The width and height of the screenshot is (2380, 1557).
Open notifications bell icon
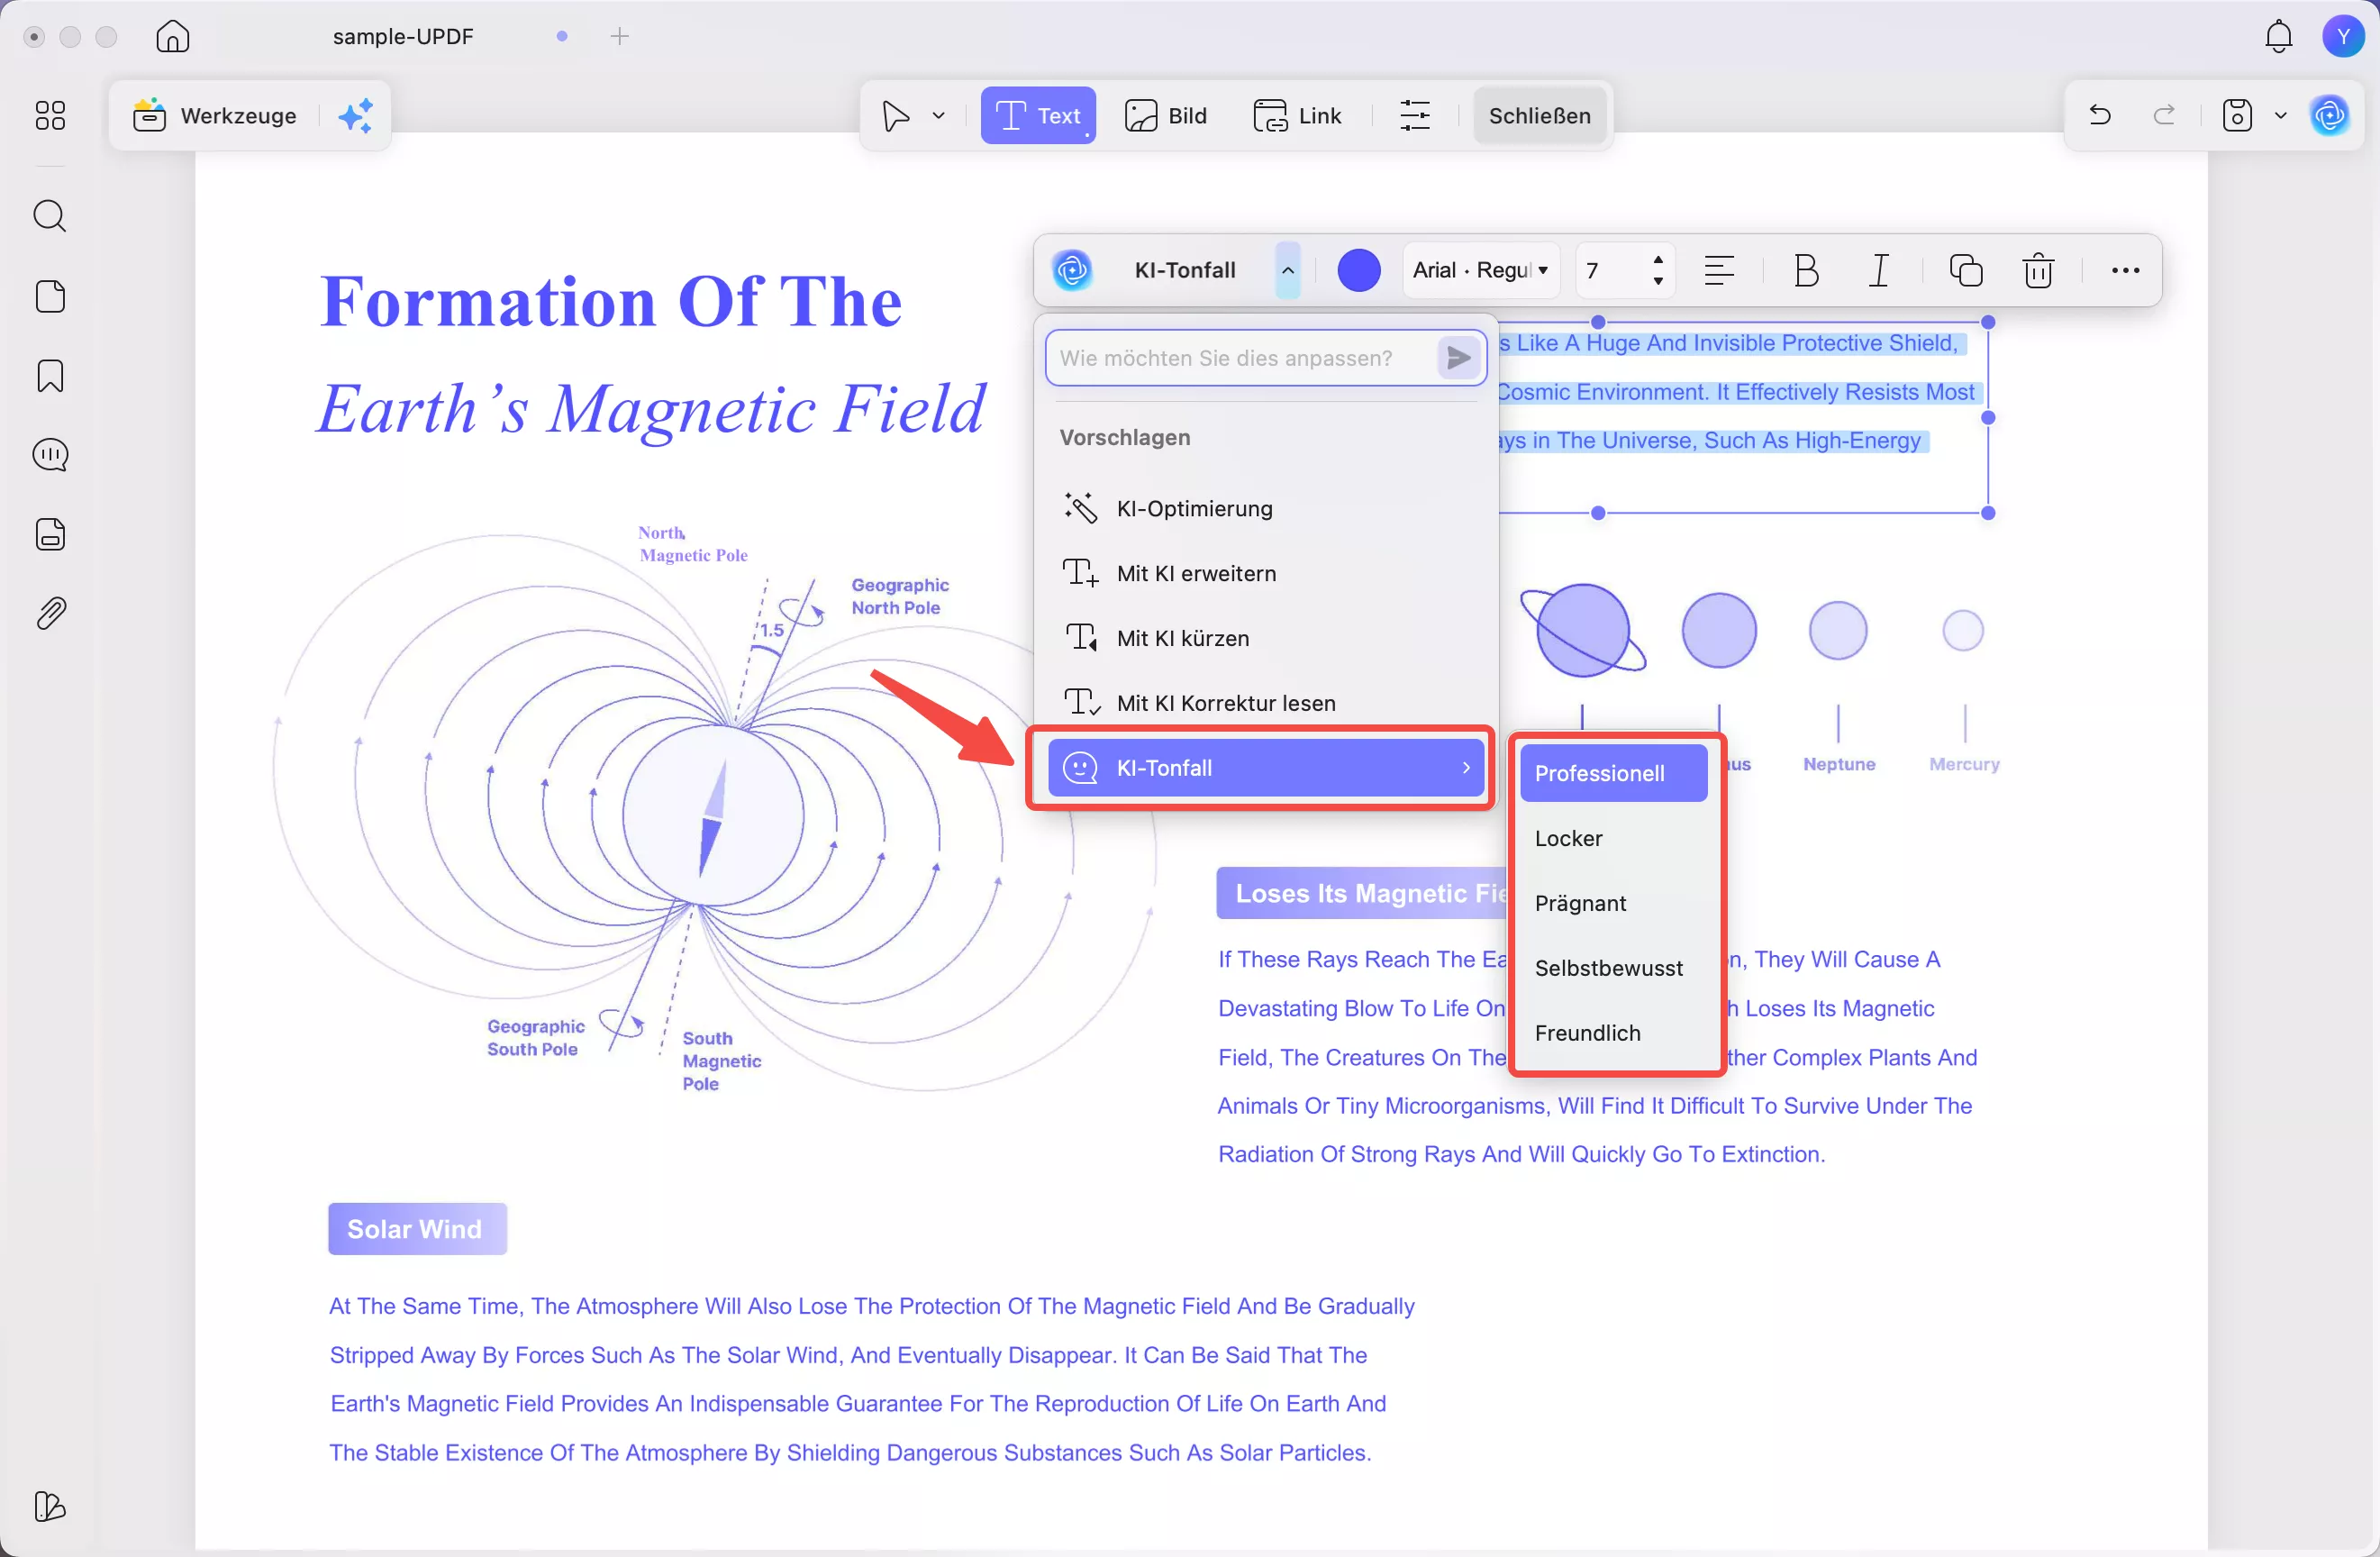[2278, 37]
